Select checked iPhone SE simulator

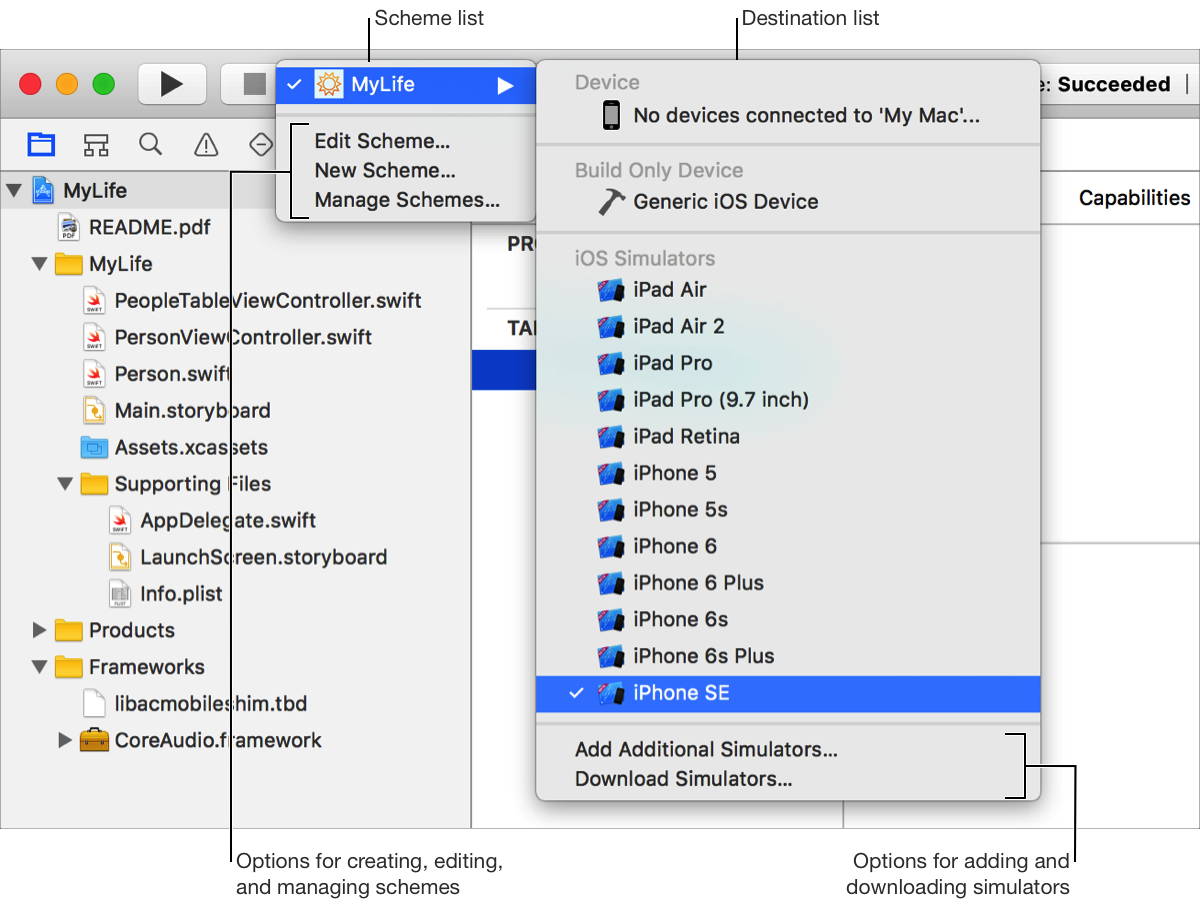[x=788, y=693]
